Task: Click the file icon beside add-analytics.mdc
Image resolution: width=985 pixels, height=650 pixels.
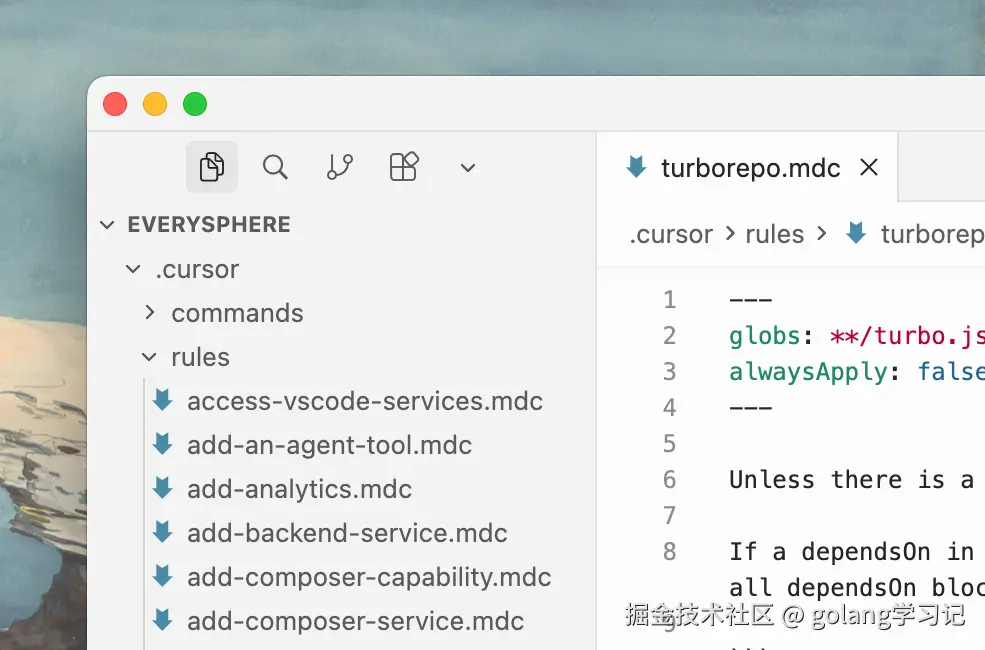Action: (x=162, y=489)
